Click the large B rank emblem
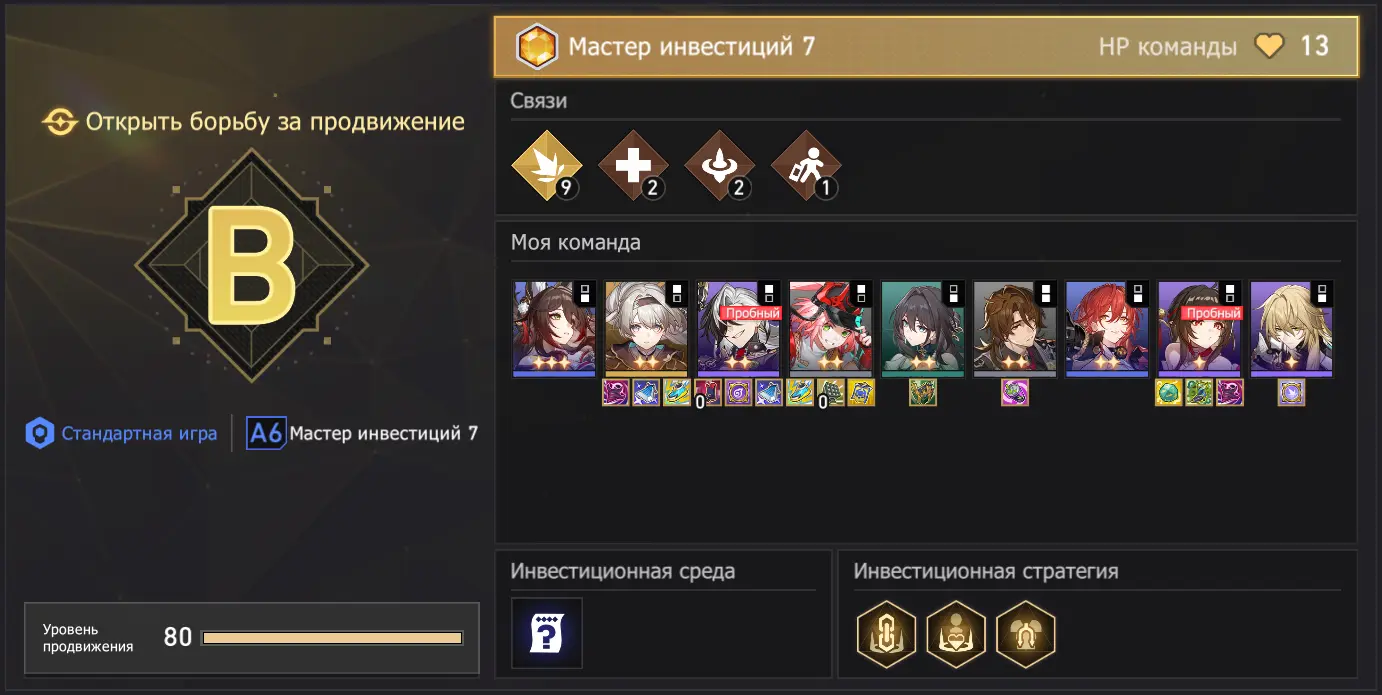 click(x=251, y=265)
